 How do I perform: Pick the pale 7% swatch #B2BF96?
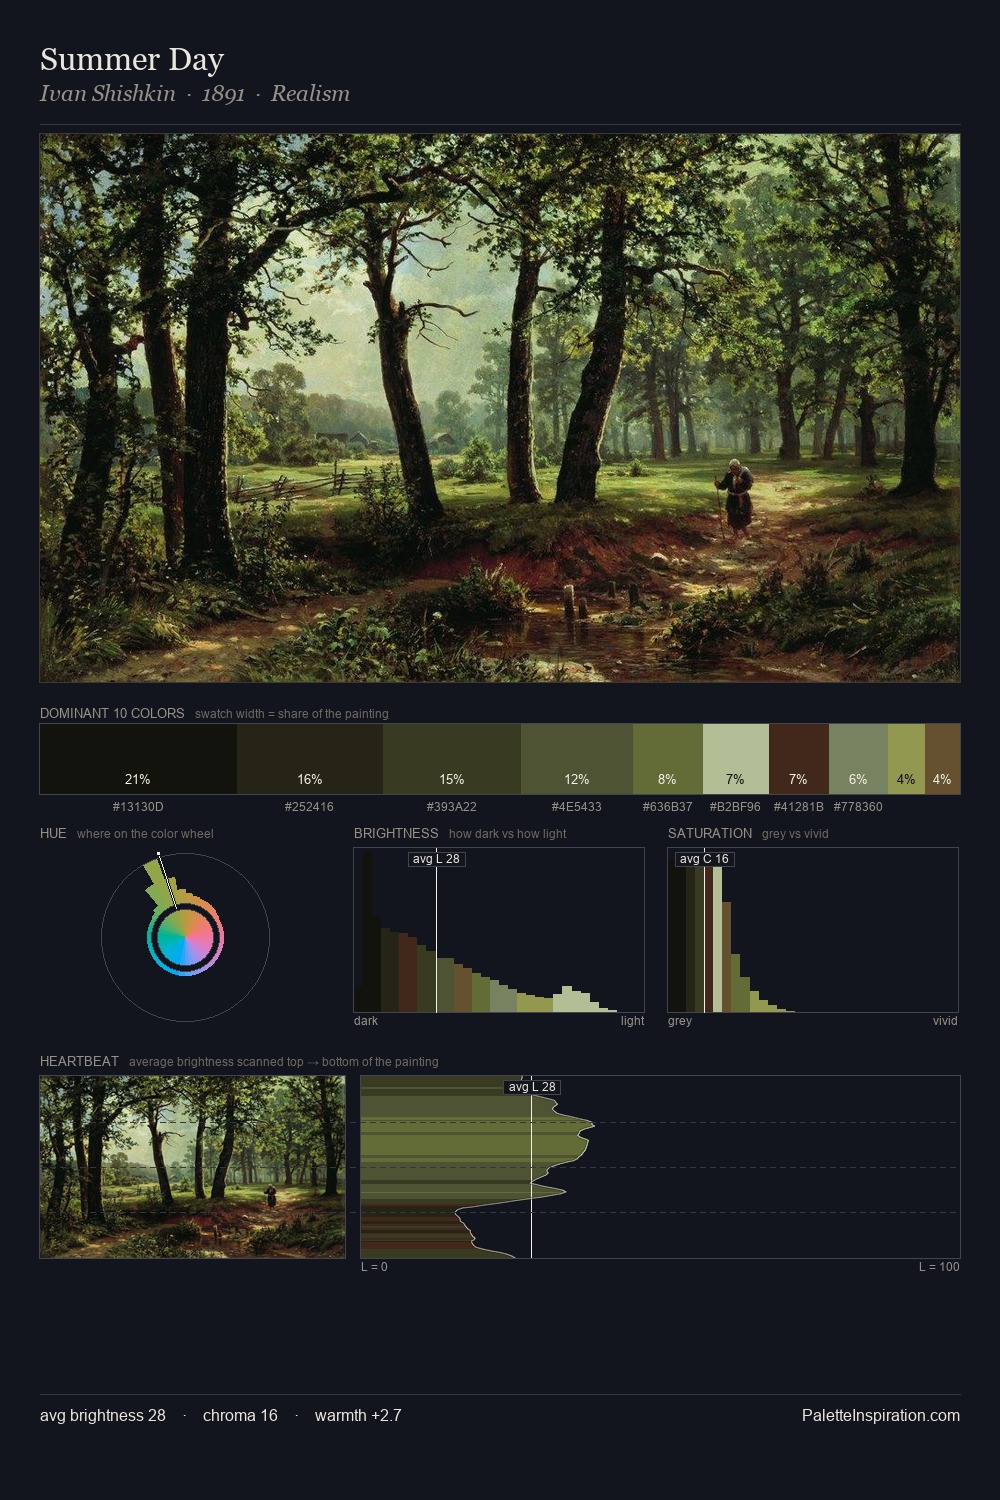click(x=736, y=759)
